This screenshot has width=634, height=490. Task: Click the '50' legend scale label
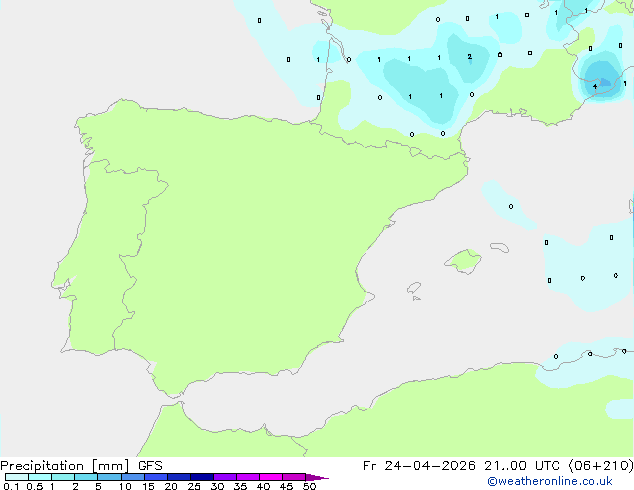click(309, 486)
